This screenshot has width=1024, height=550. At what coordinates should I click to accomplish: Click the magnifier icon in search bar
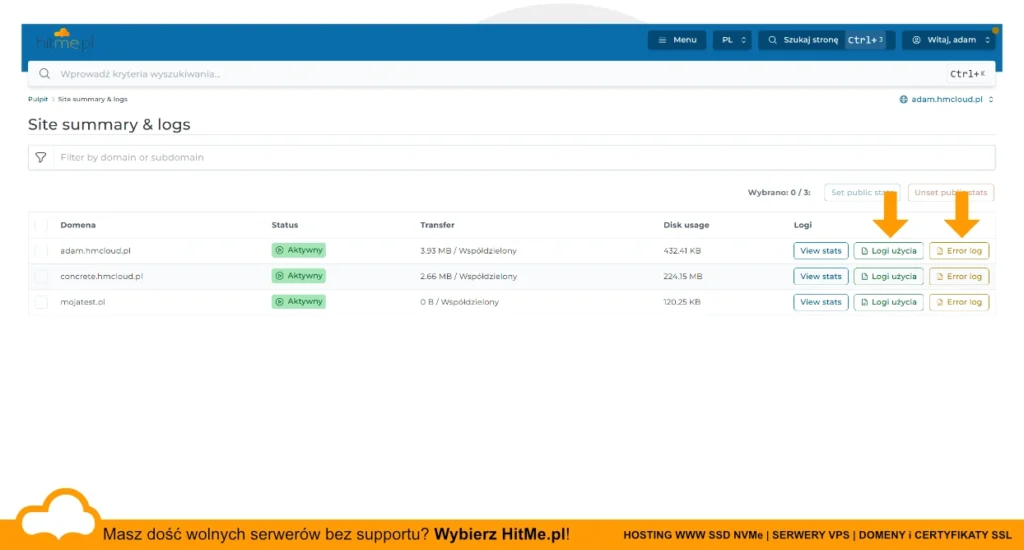click(x=44, y=74)
